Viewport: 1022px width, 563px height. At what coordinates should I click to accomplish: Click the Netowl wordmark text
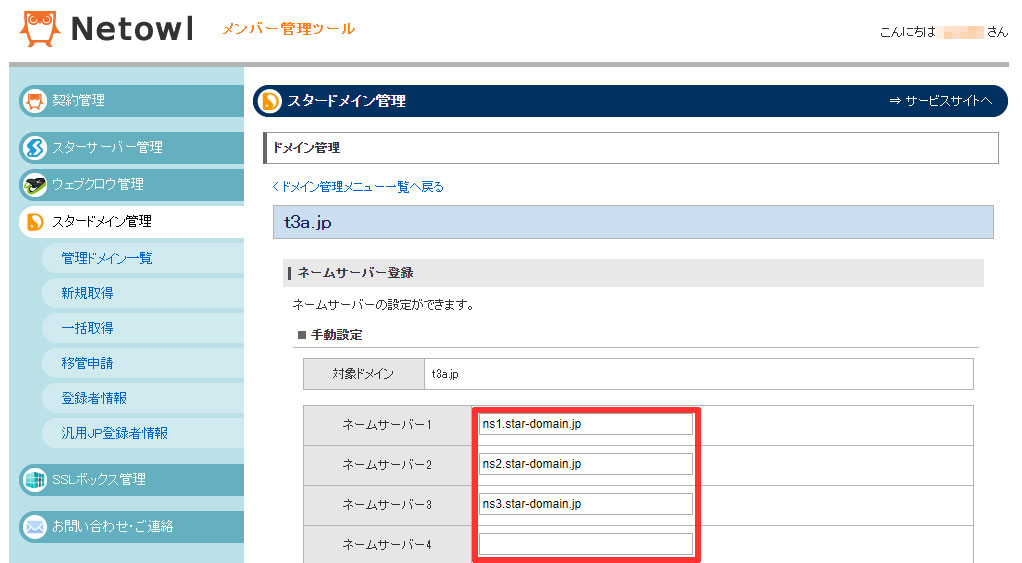[x=132, y=29]
